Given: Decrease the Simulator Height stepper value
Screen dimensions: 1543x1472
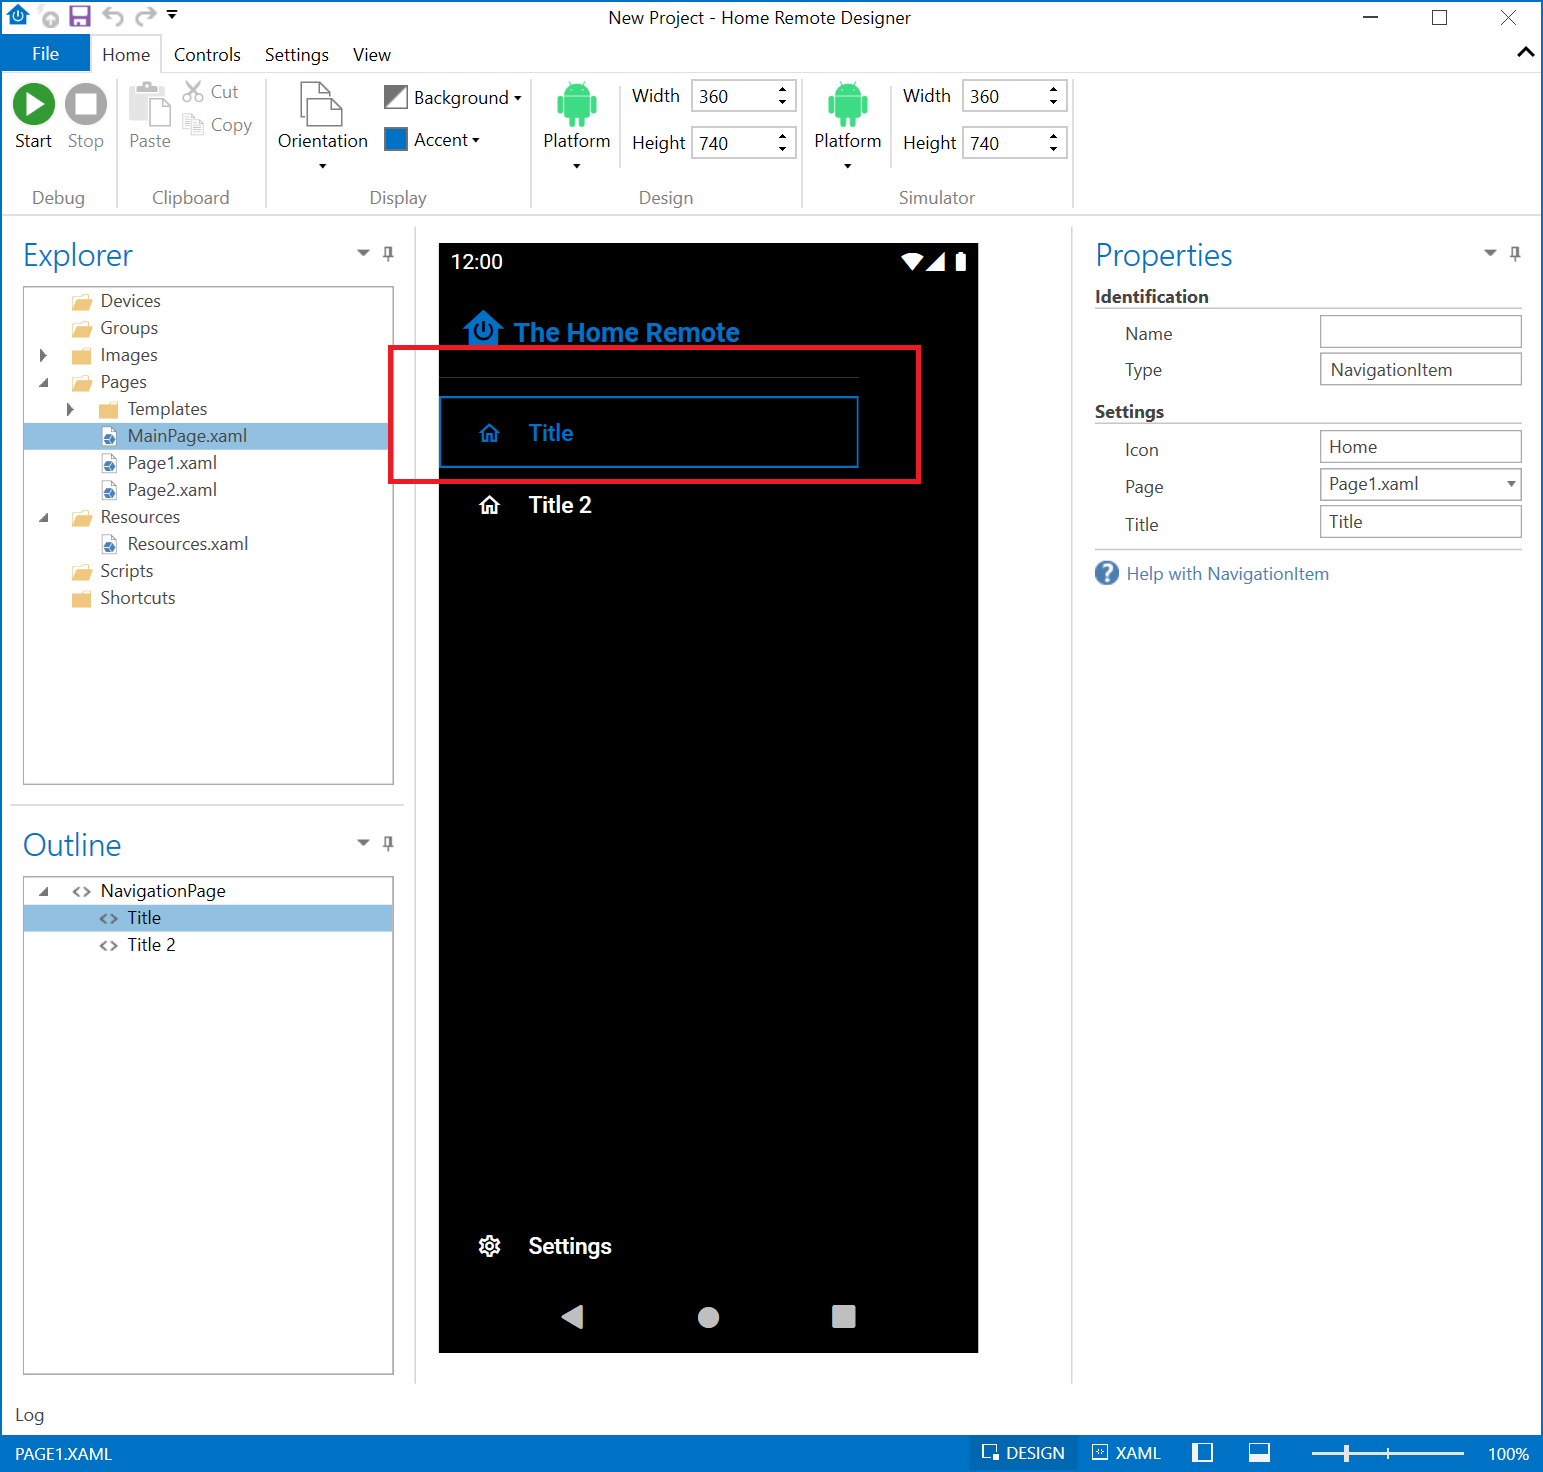Looking at the screenshot, I should click(1053, 150).
